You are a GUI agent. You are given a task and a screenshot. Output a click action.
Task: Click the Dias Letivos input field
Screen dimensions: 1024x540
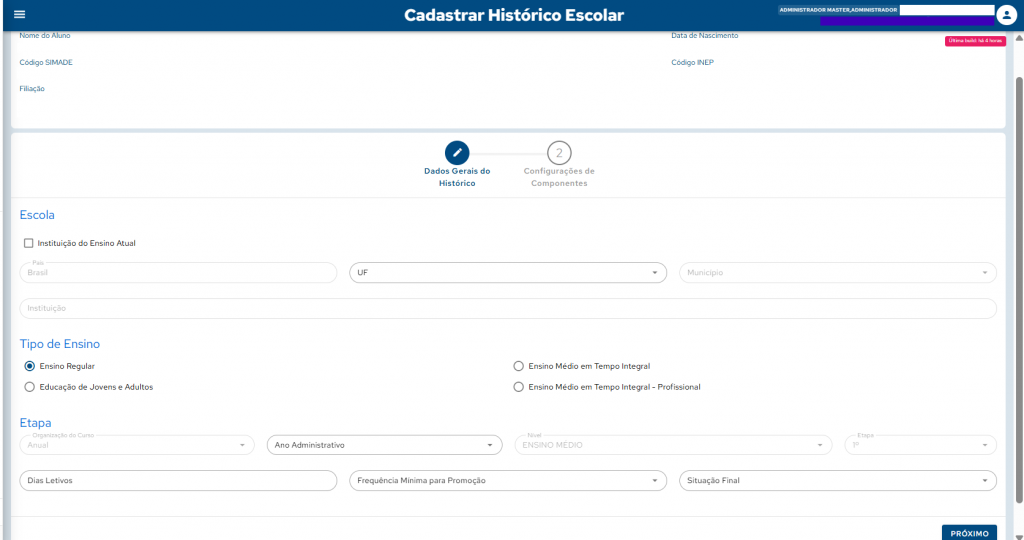(x=178, y=481)
